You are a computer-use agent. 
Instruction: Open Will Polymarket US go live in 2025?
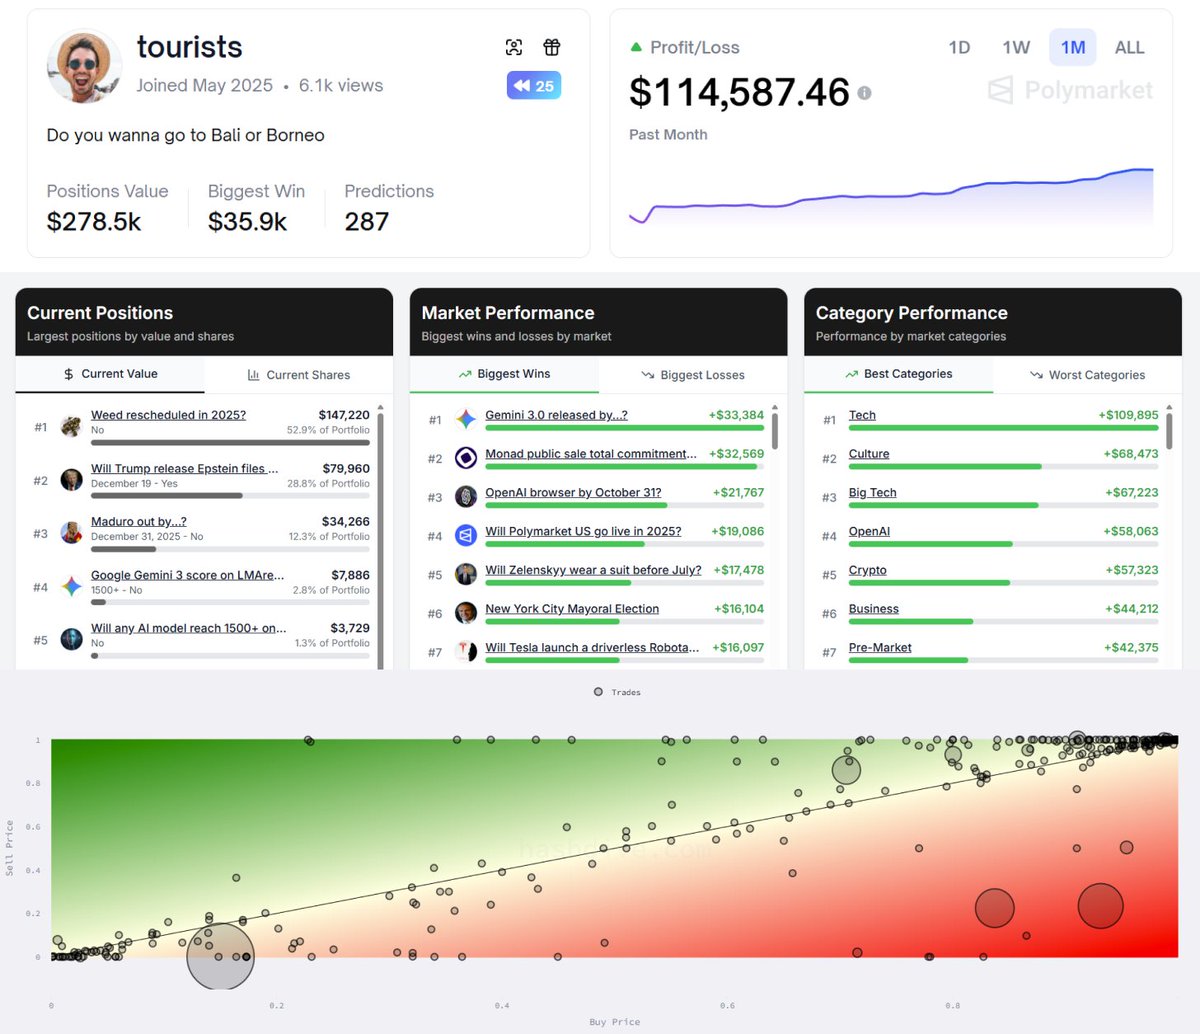click(583, 532)
